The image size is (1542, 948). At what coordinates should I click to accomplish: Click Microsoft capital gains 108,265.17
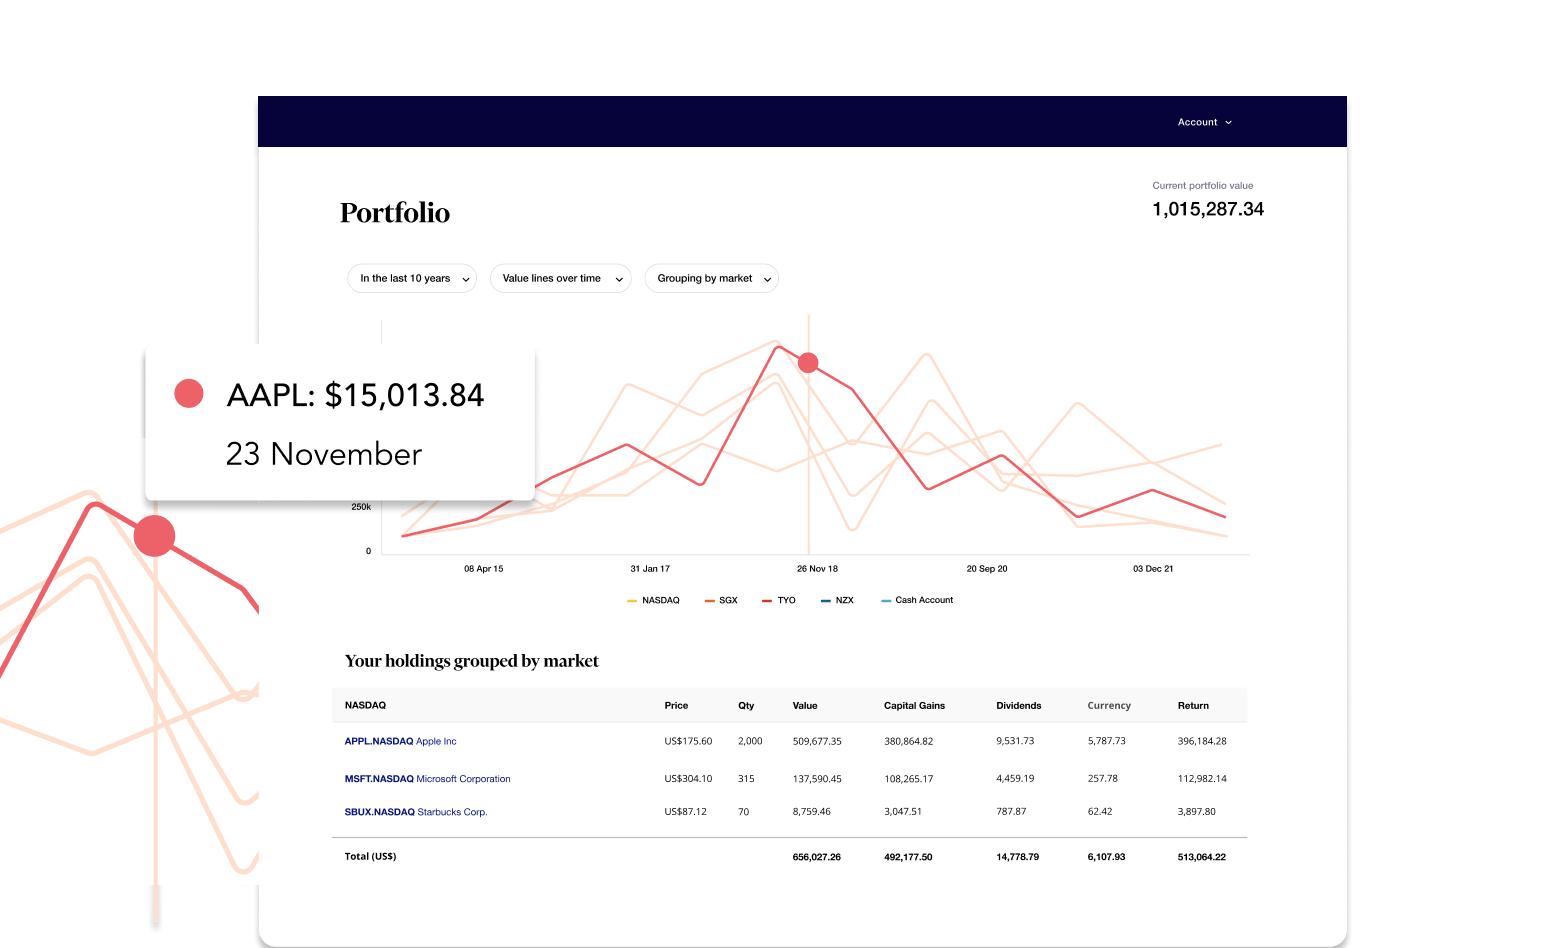[908, 779]
